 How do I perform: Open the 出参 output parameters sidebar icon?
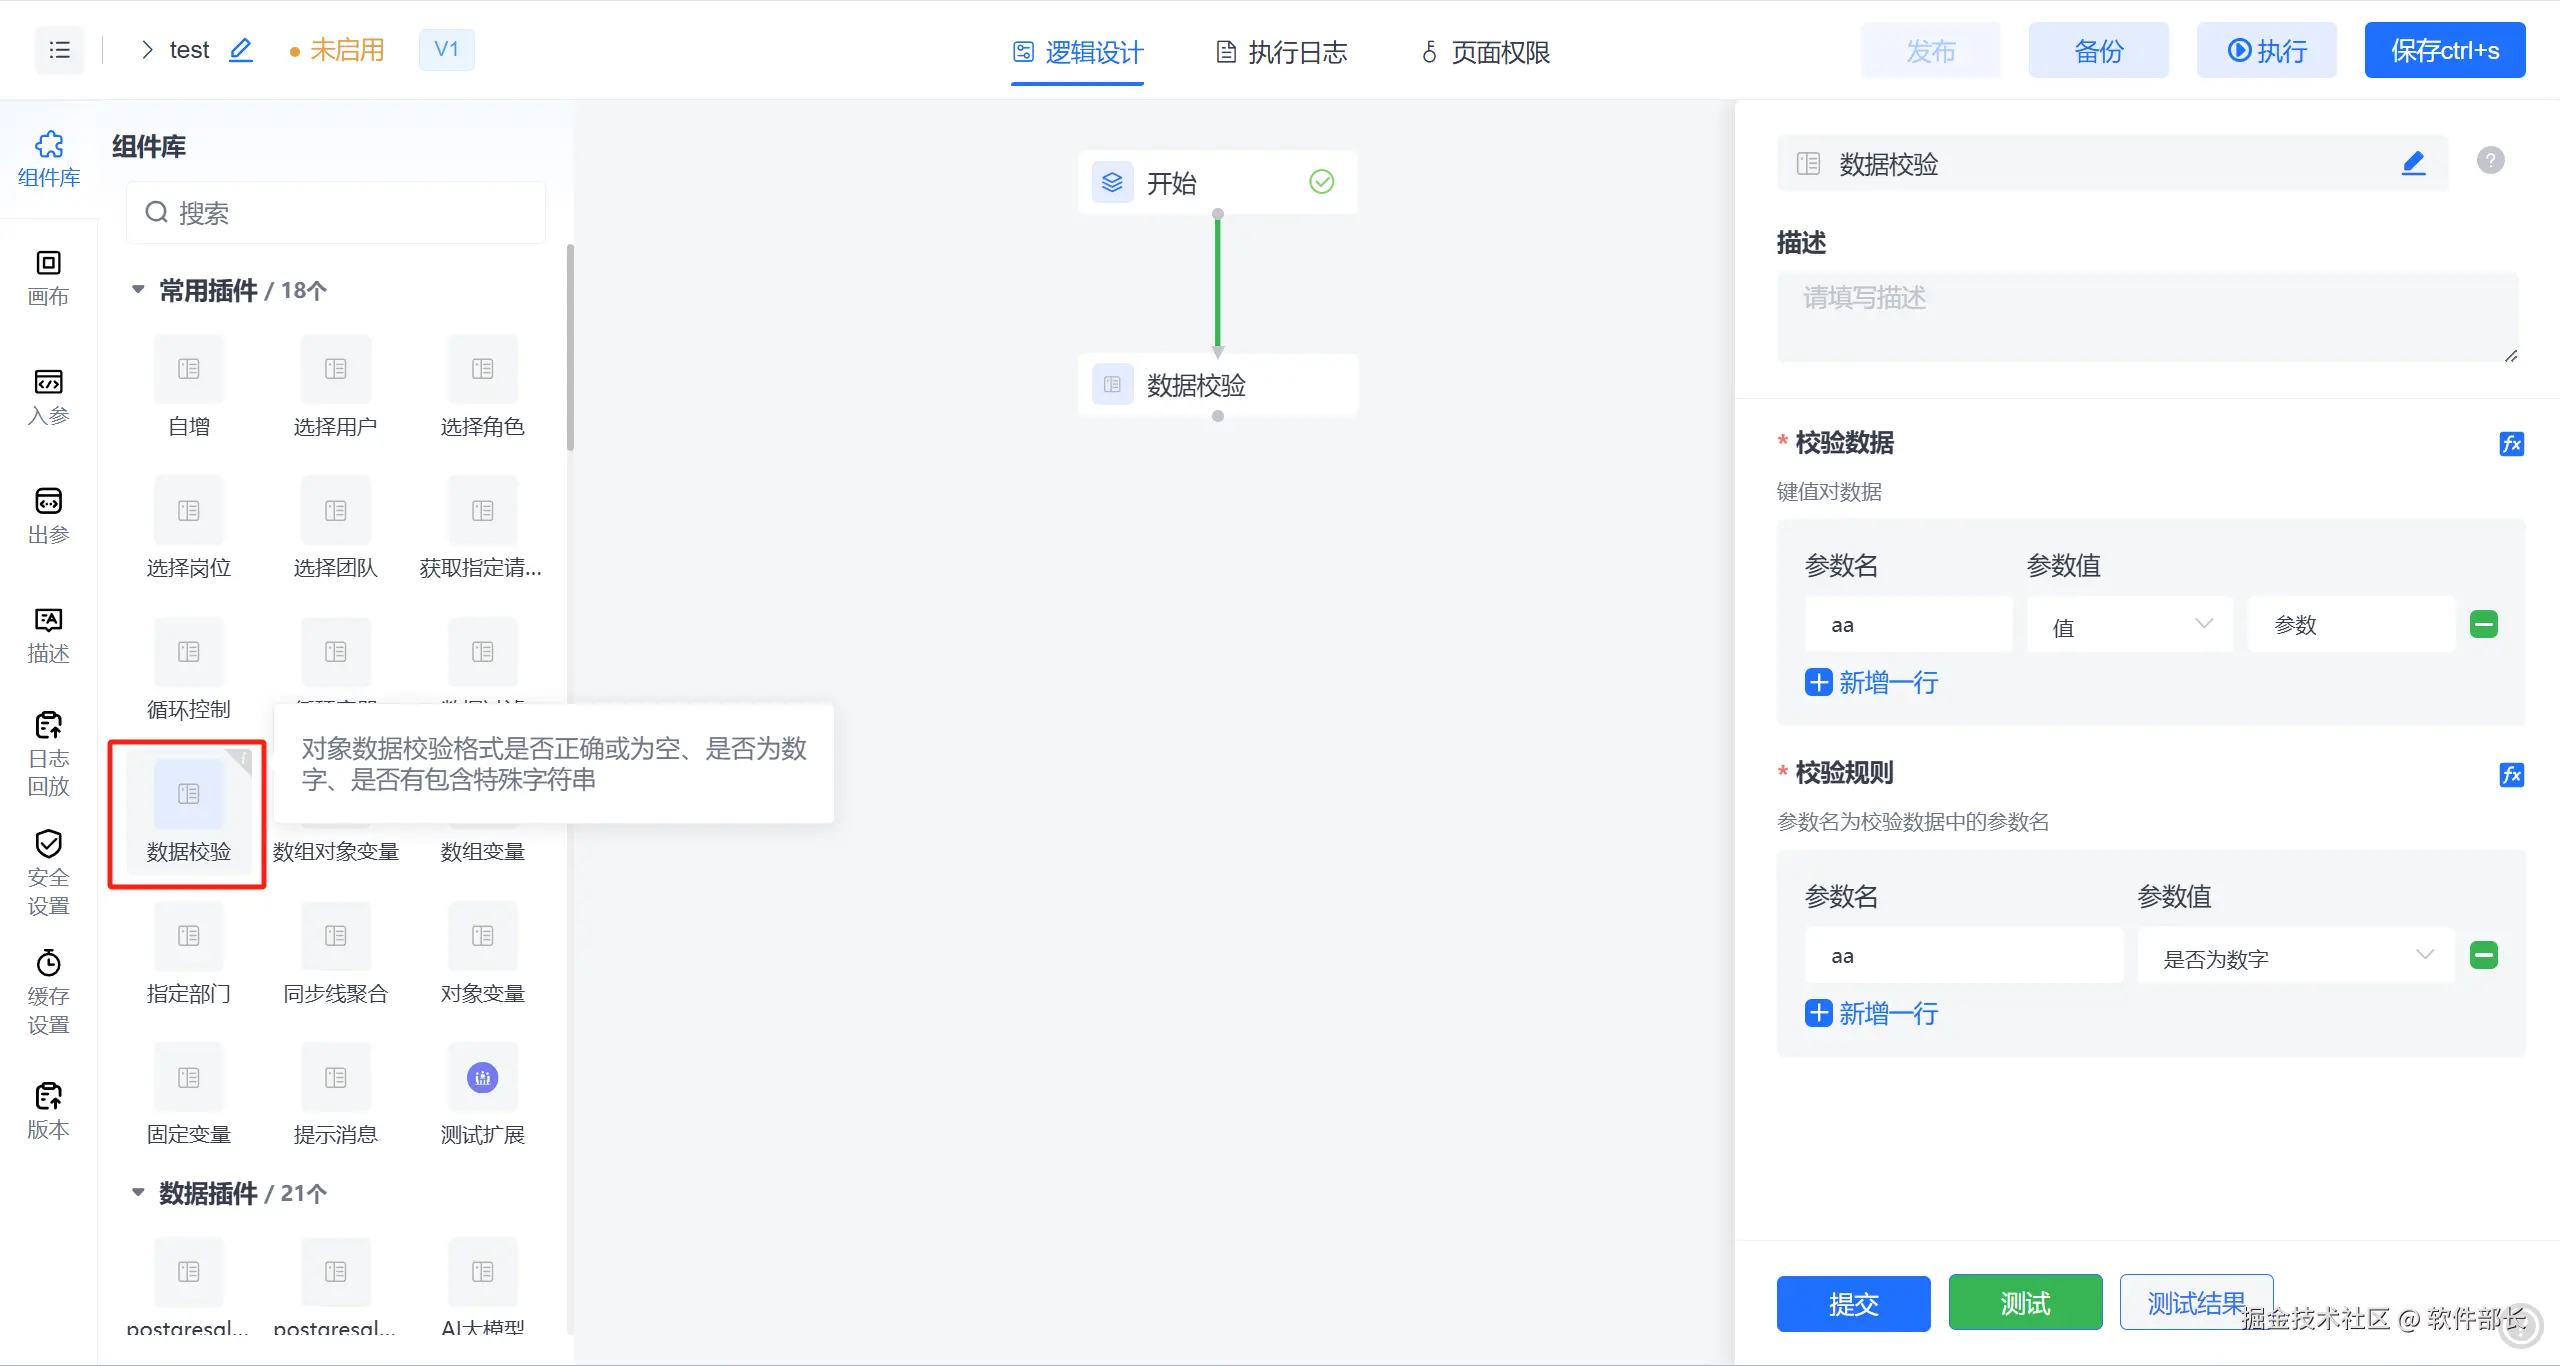48,515
